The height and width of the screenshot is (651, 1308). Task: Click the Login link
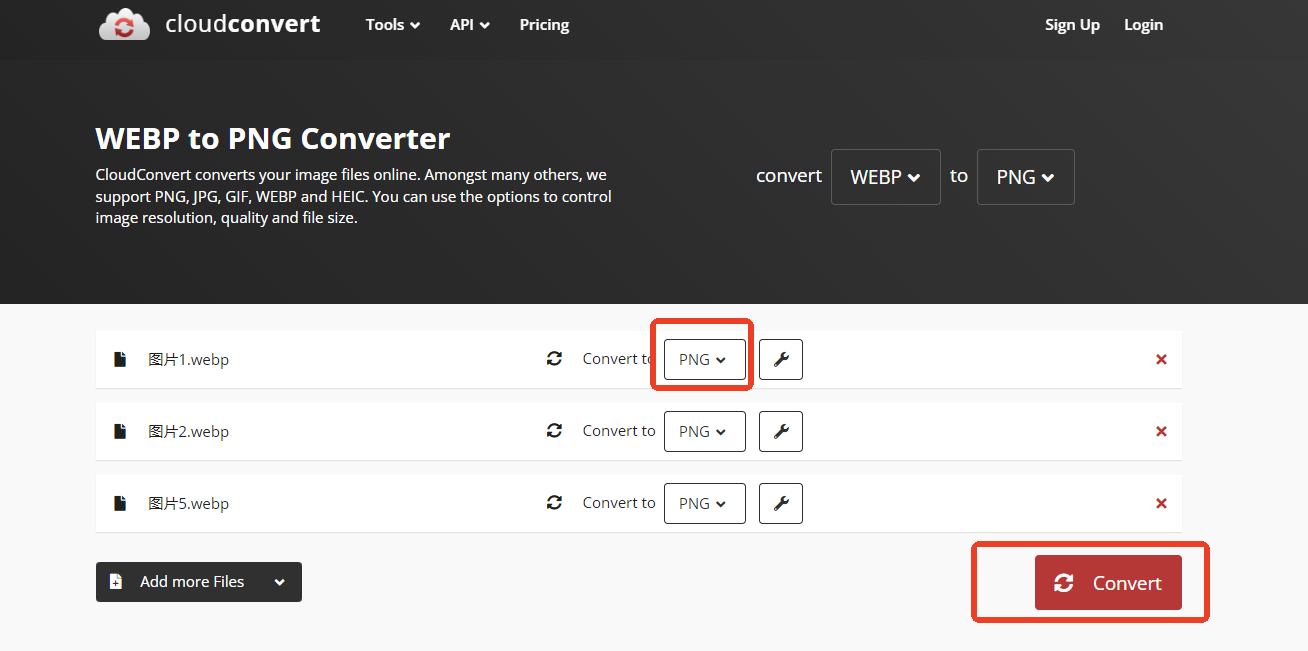(x=1143, y=25)
